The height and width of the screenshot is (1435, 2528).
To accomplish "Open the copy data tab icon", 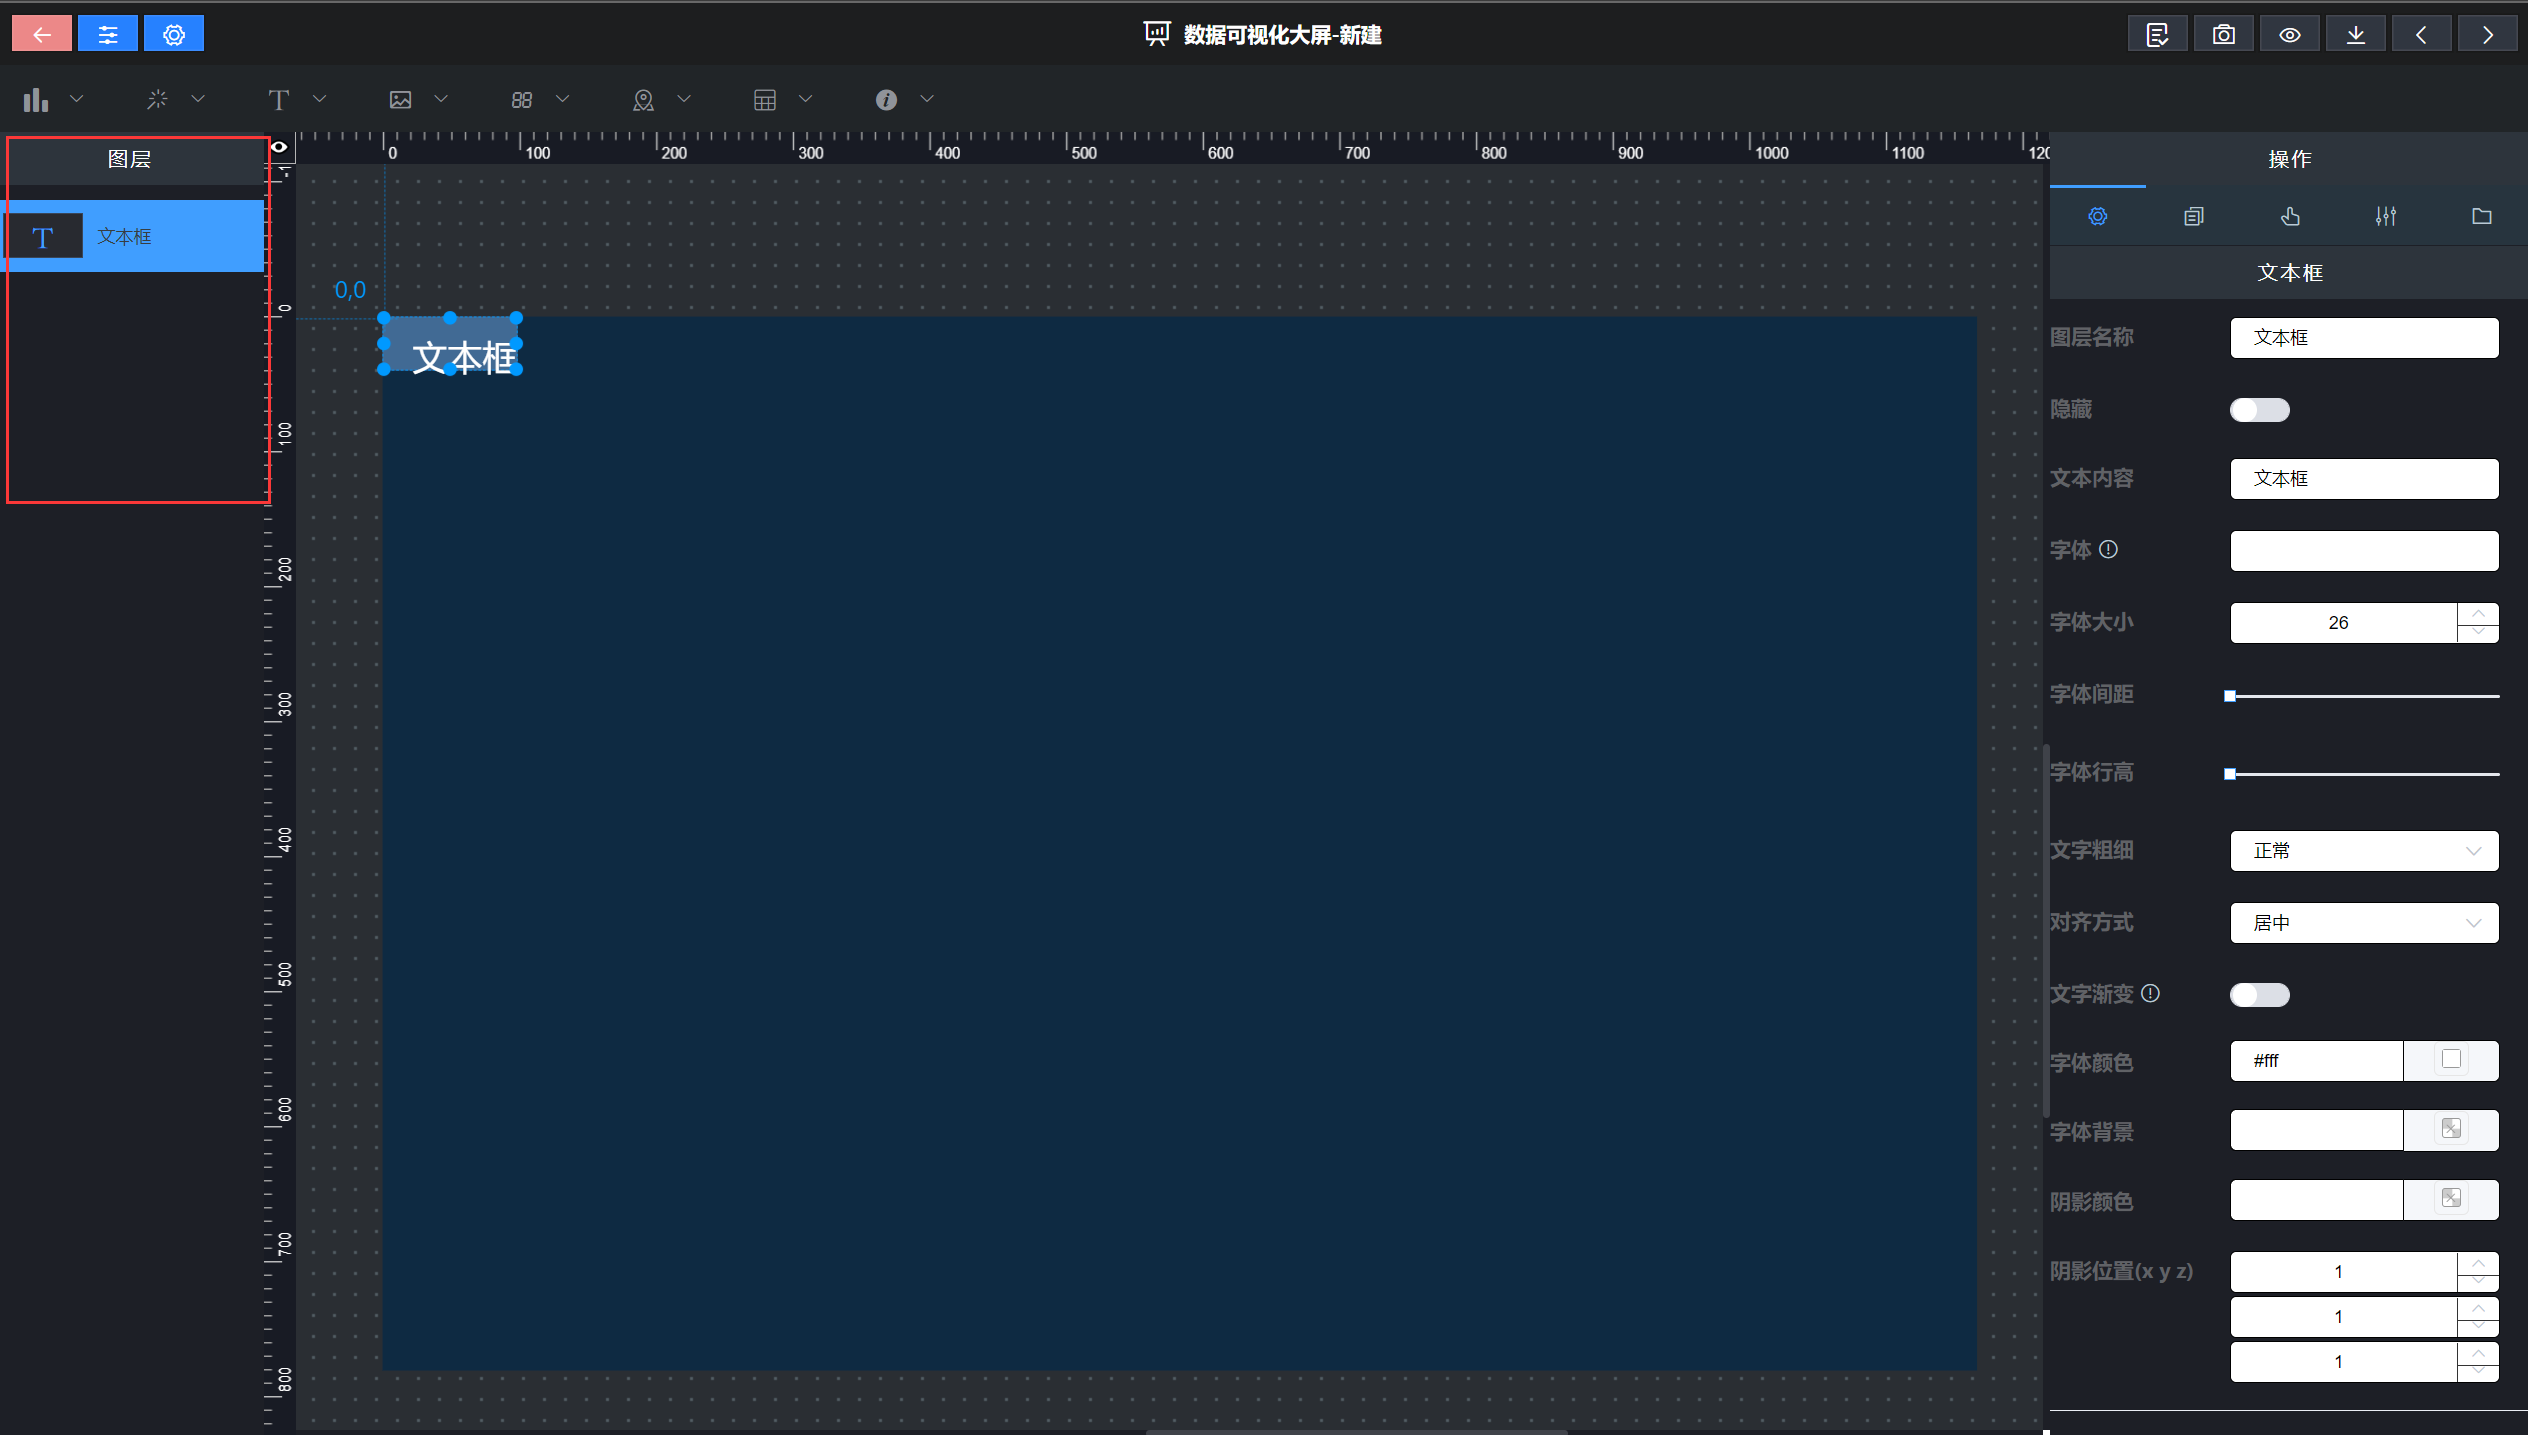I will click(2193, 216).
